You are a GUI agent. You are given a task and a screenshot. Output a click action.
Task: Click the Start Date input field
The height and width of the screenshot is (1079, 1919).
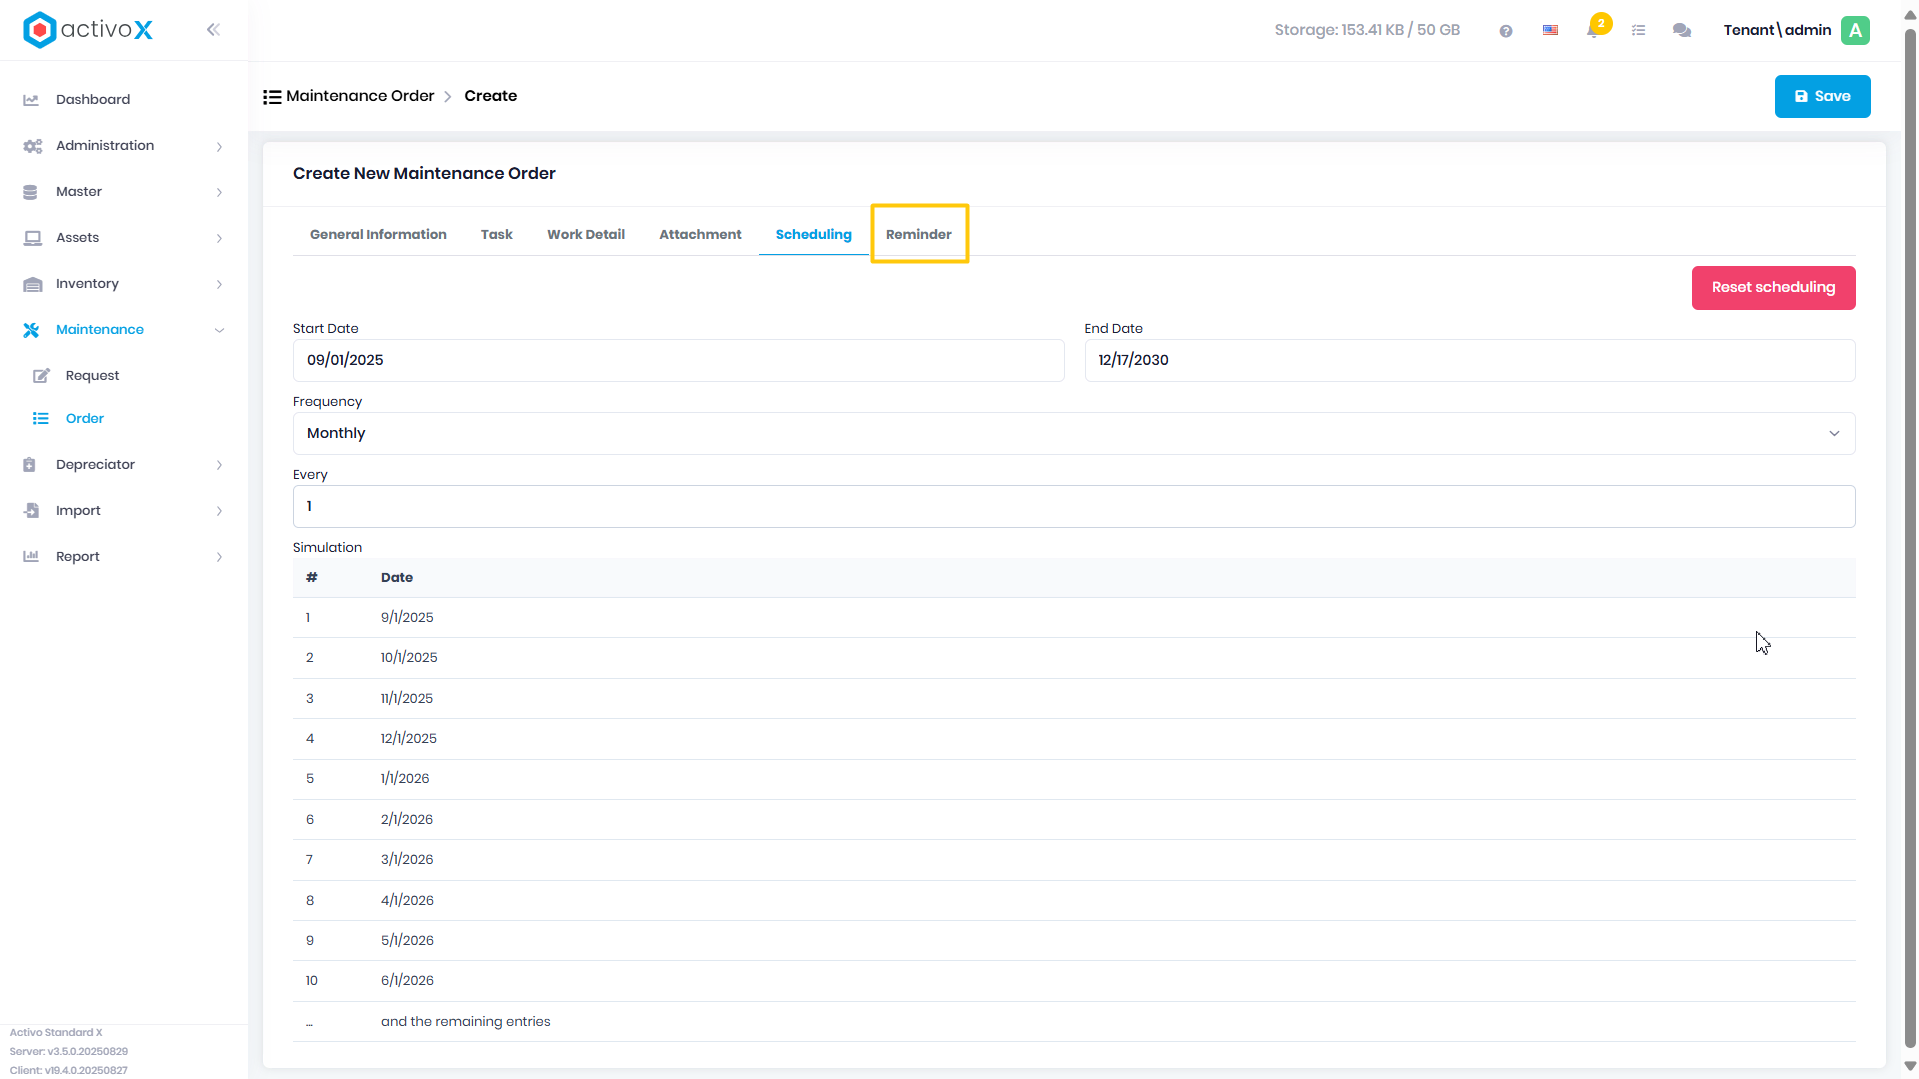[678, 361]
